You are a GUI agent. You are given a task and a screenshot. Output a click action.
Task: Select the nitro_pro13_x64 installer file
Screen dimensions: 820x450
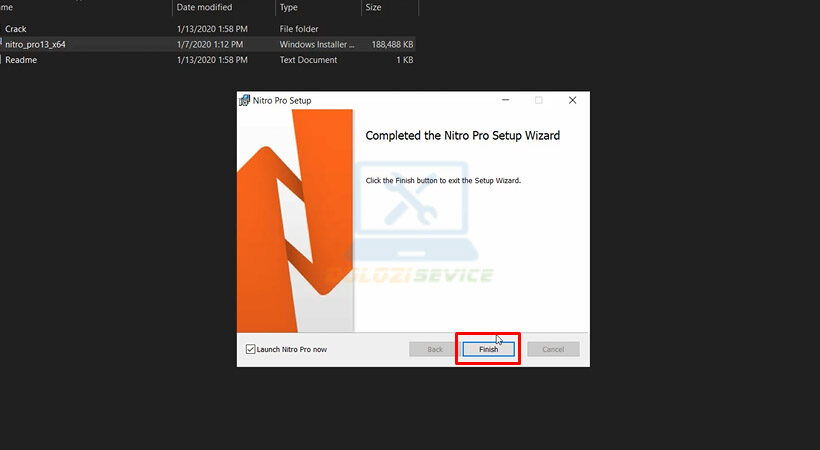pyautogui.click(x=35, y=44)
